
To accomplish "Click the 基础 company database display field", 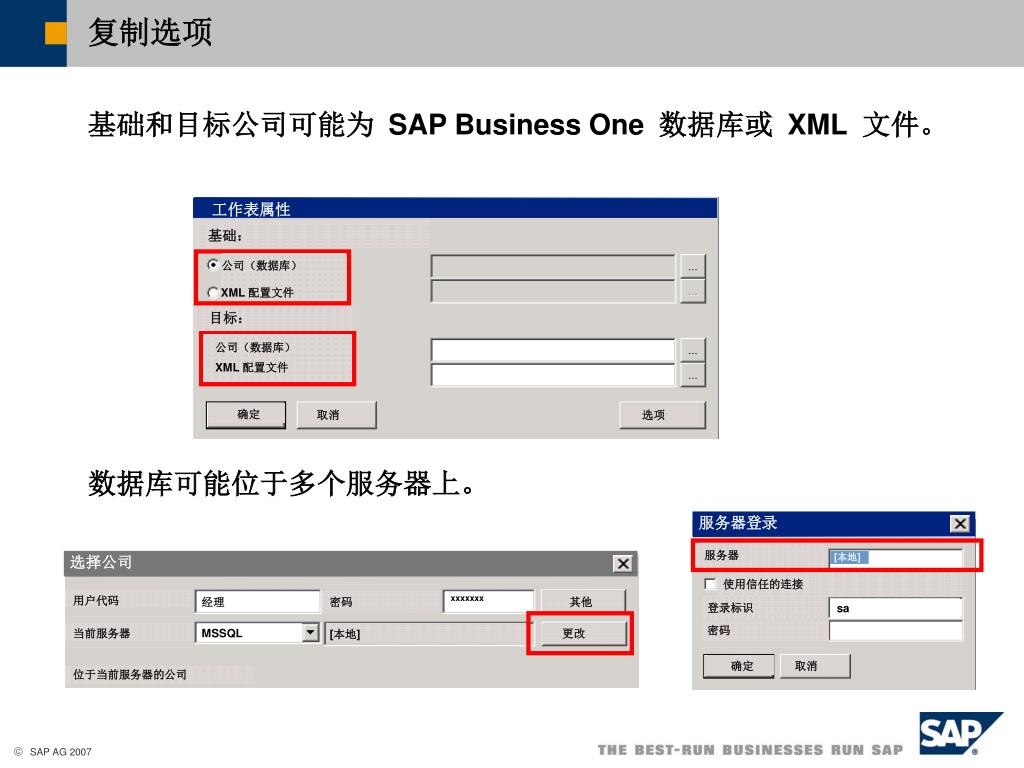I will [x=553, y=266].
